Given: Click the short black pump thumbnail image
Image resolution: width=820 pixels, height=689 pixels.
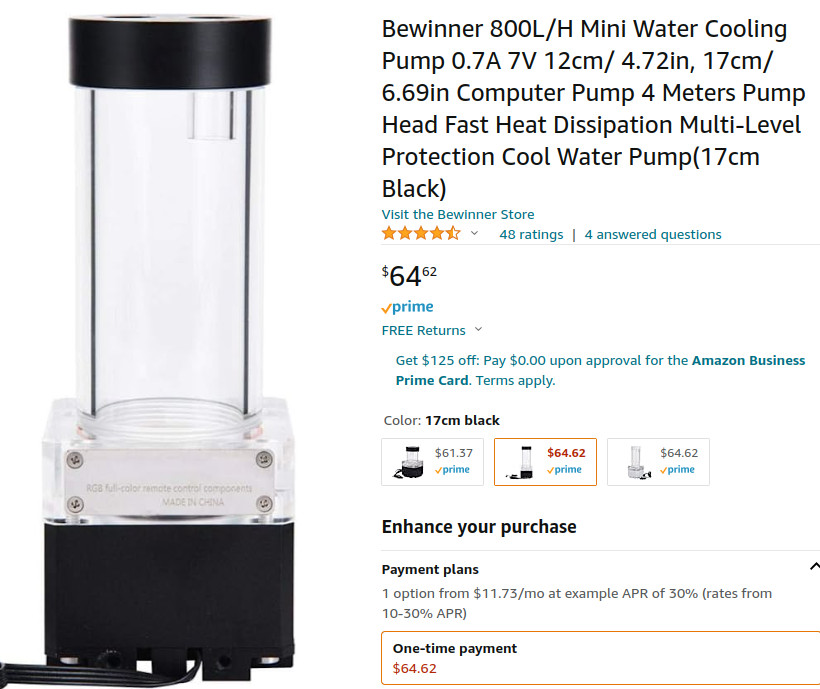Looking at the screenshot, I should click(x=409, y=462).
